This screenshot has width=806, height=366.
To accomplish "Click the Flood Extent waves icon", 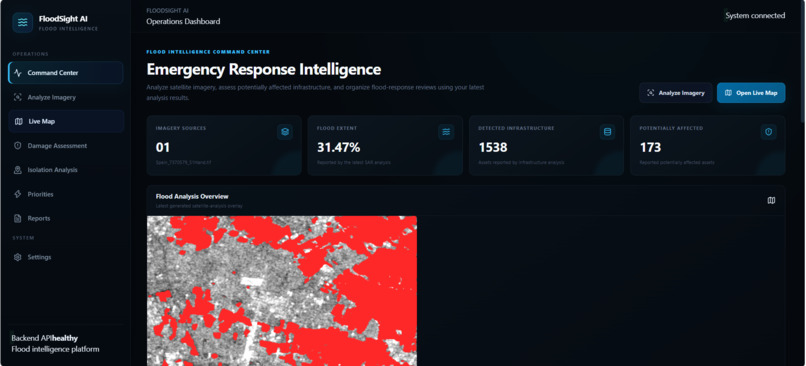I will [446, 132].
